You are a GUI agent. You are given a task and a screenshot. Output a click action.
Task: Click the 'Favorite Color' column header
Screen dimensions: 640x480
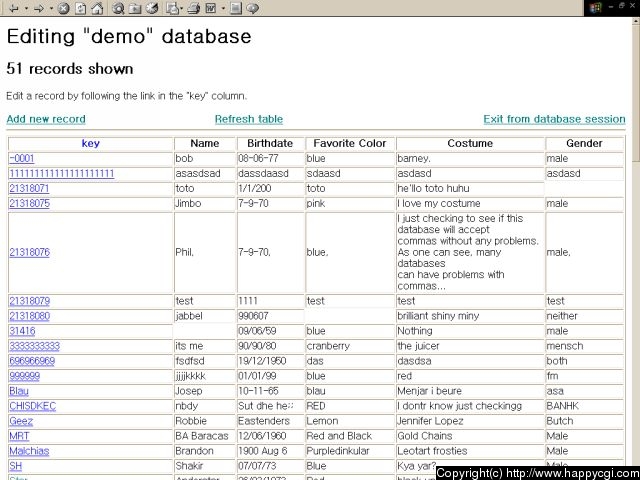350,143
